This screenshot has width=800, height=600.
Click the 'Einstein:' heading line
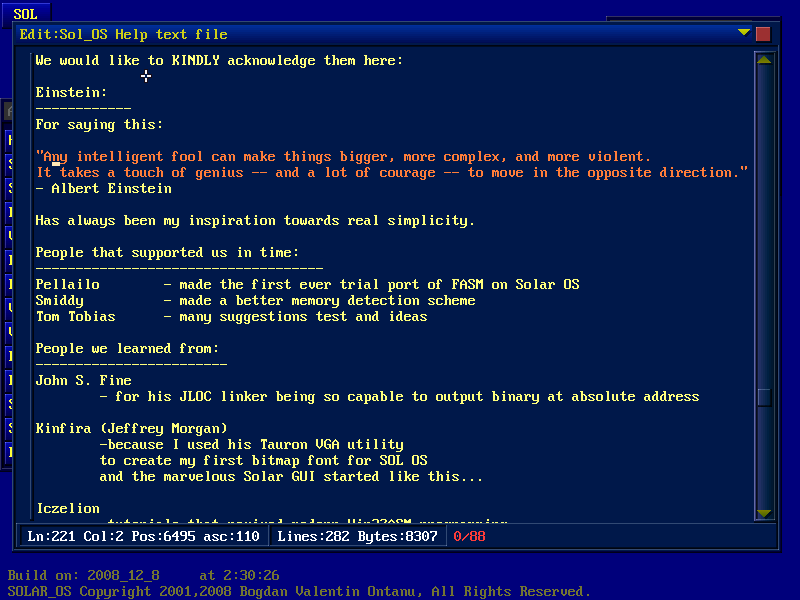[x=71, y=92]
